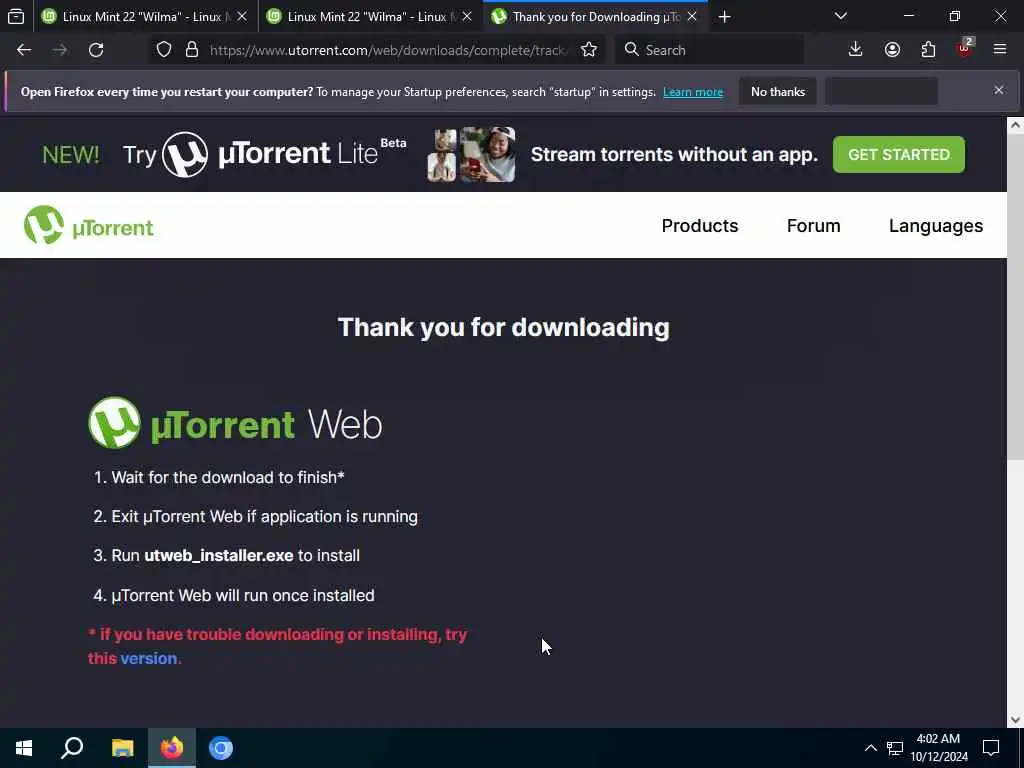Open the clock and date flyout
Viewport: 1024px width, 768px height.
point(938,748)
